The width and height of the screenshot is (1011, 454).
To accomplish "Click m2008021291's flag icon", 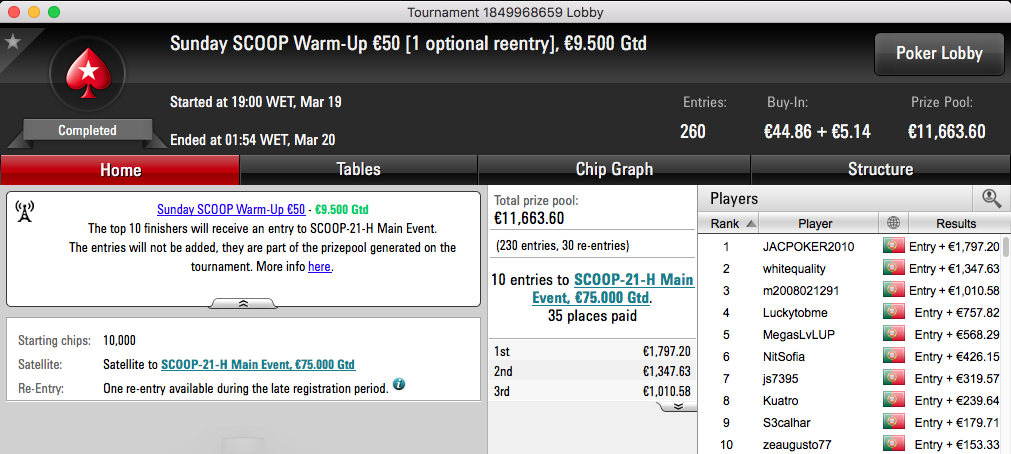I will click(893, 290).
